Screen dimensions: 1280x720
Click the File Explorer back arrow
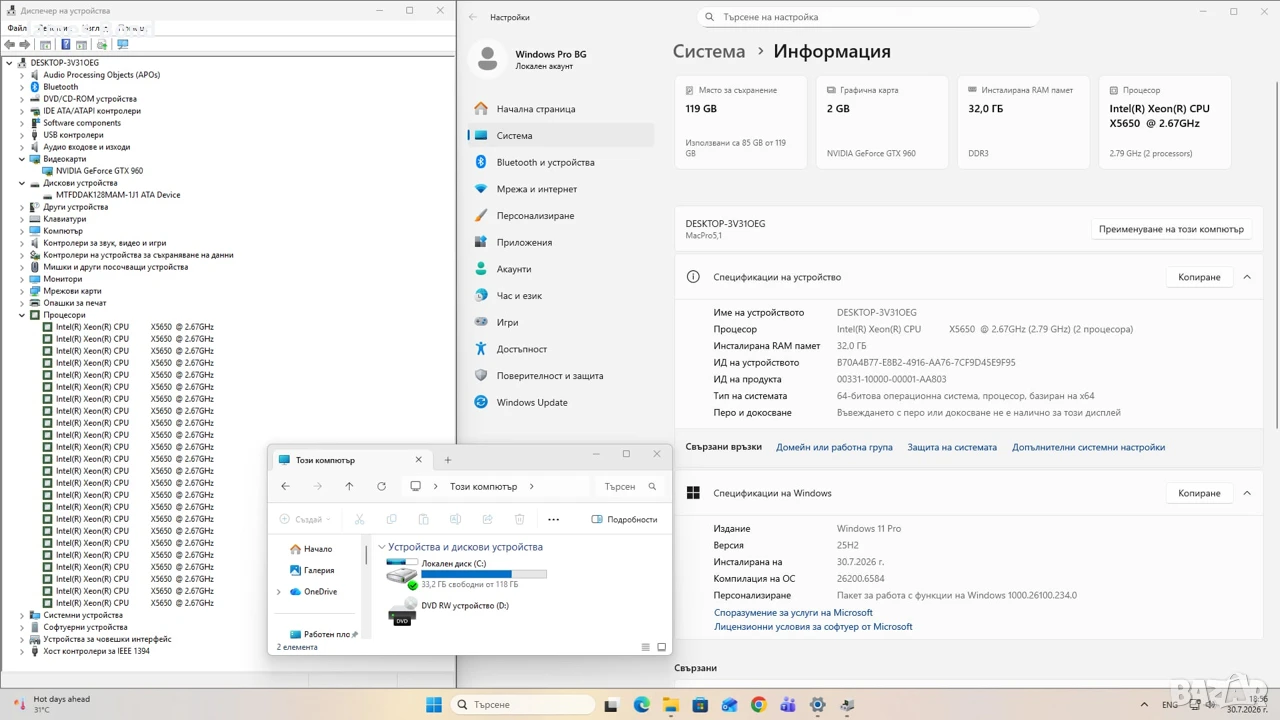286,486
